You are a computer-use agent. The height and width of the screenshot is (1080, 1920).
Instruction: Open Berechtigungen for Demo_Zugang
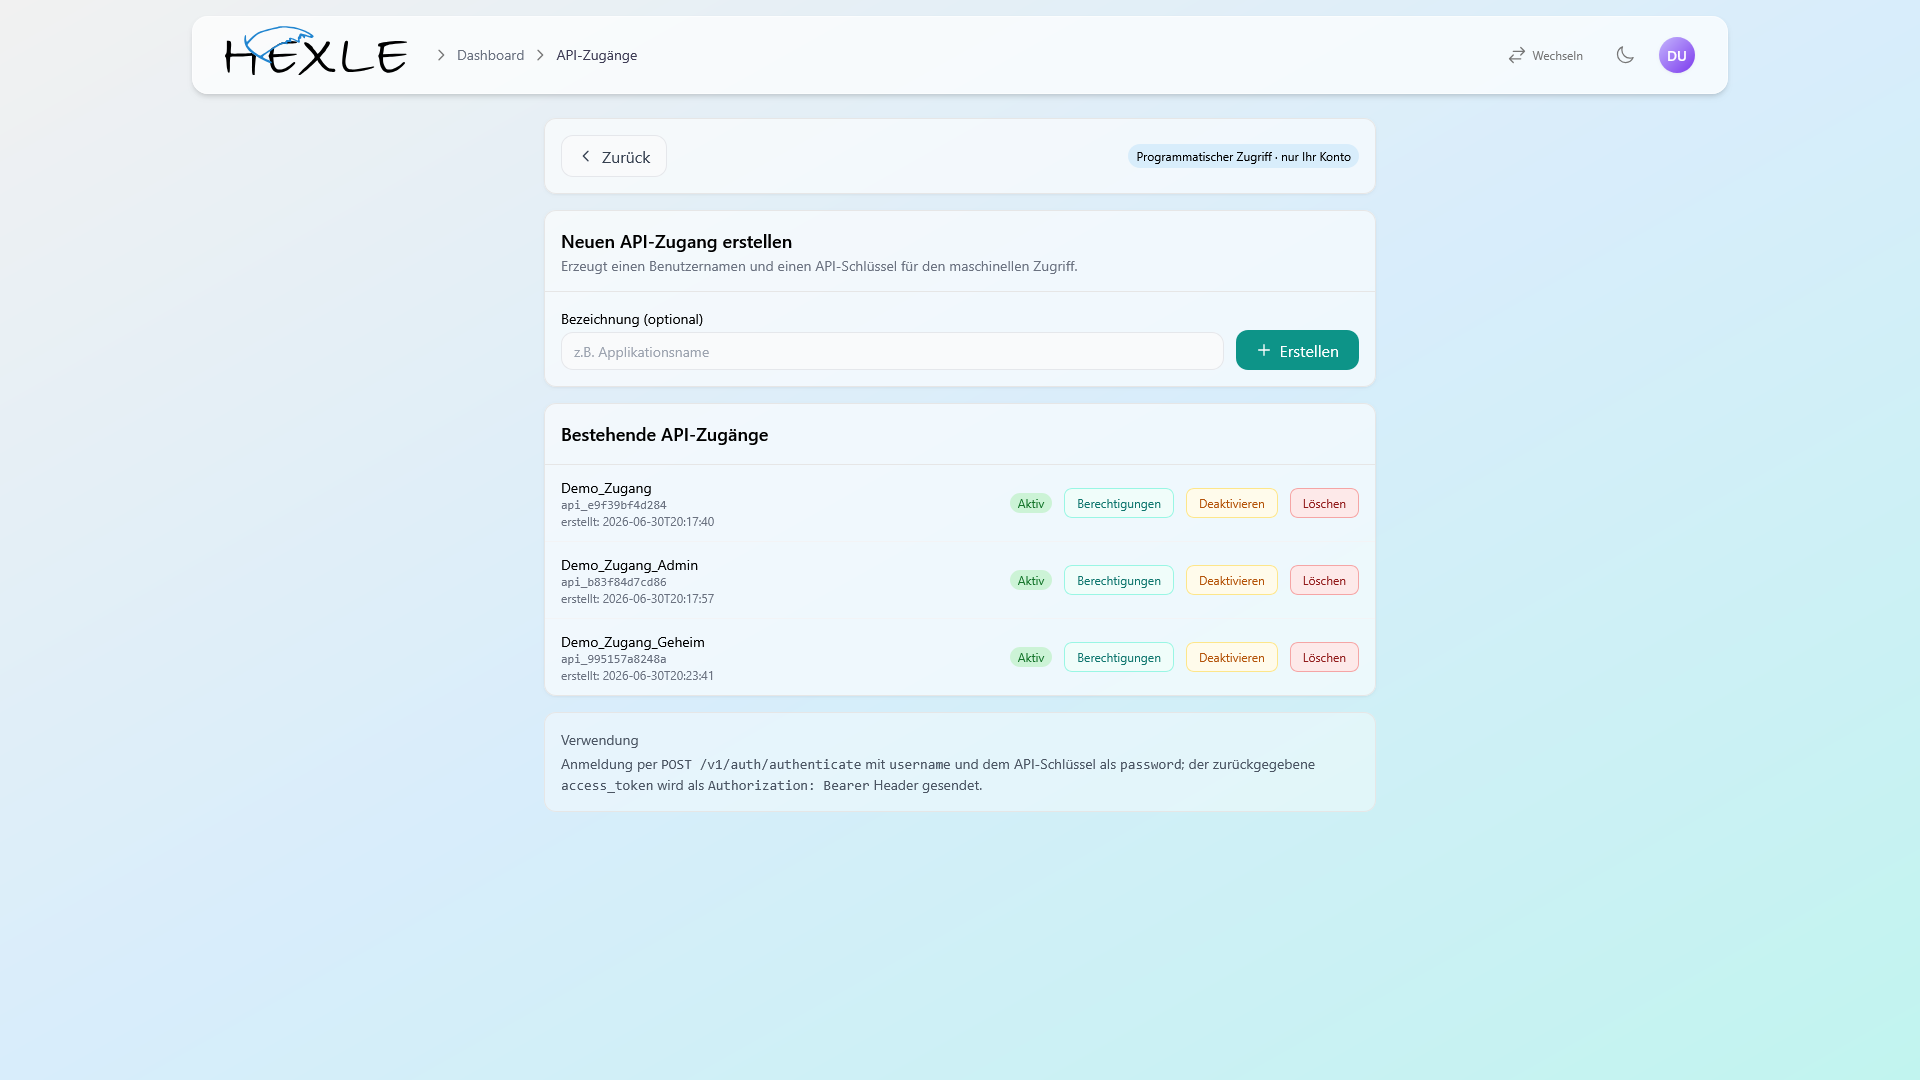(1119, 503)
